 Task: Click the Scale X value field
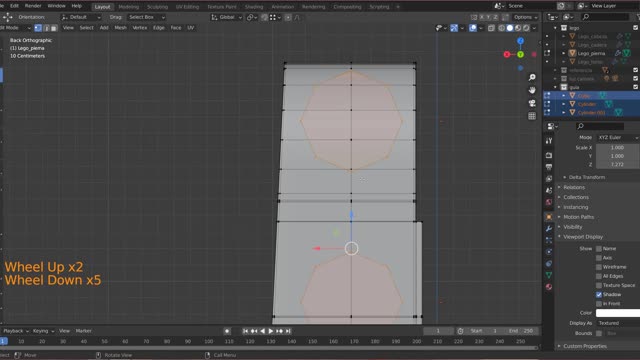pos(618,147)
